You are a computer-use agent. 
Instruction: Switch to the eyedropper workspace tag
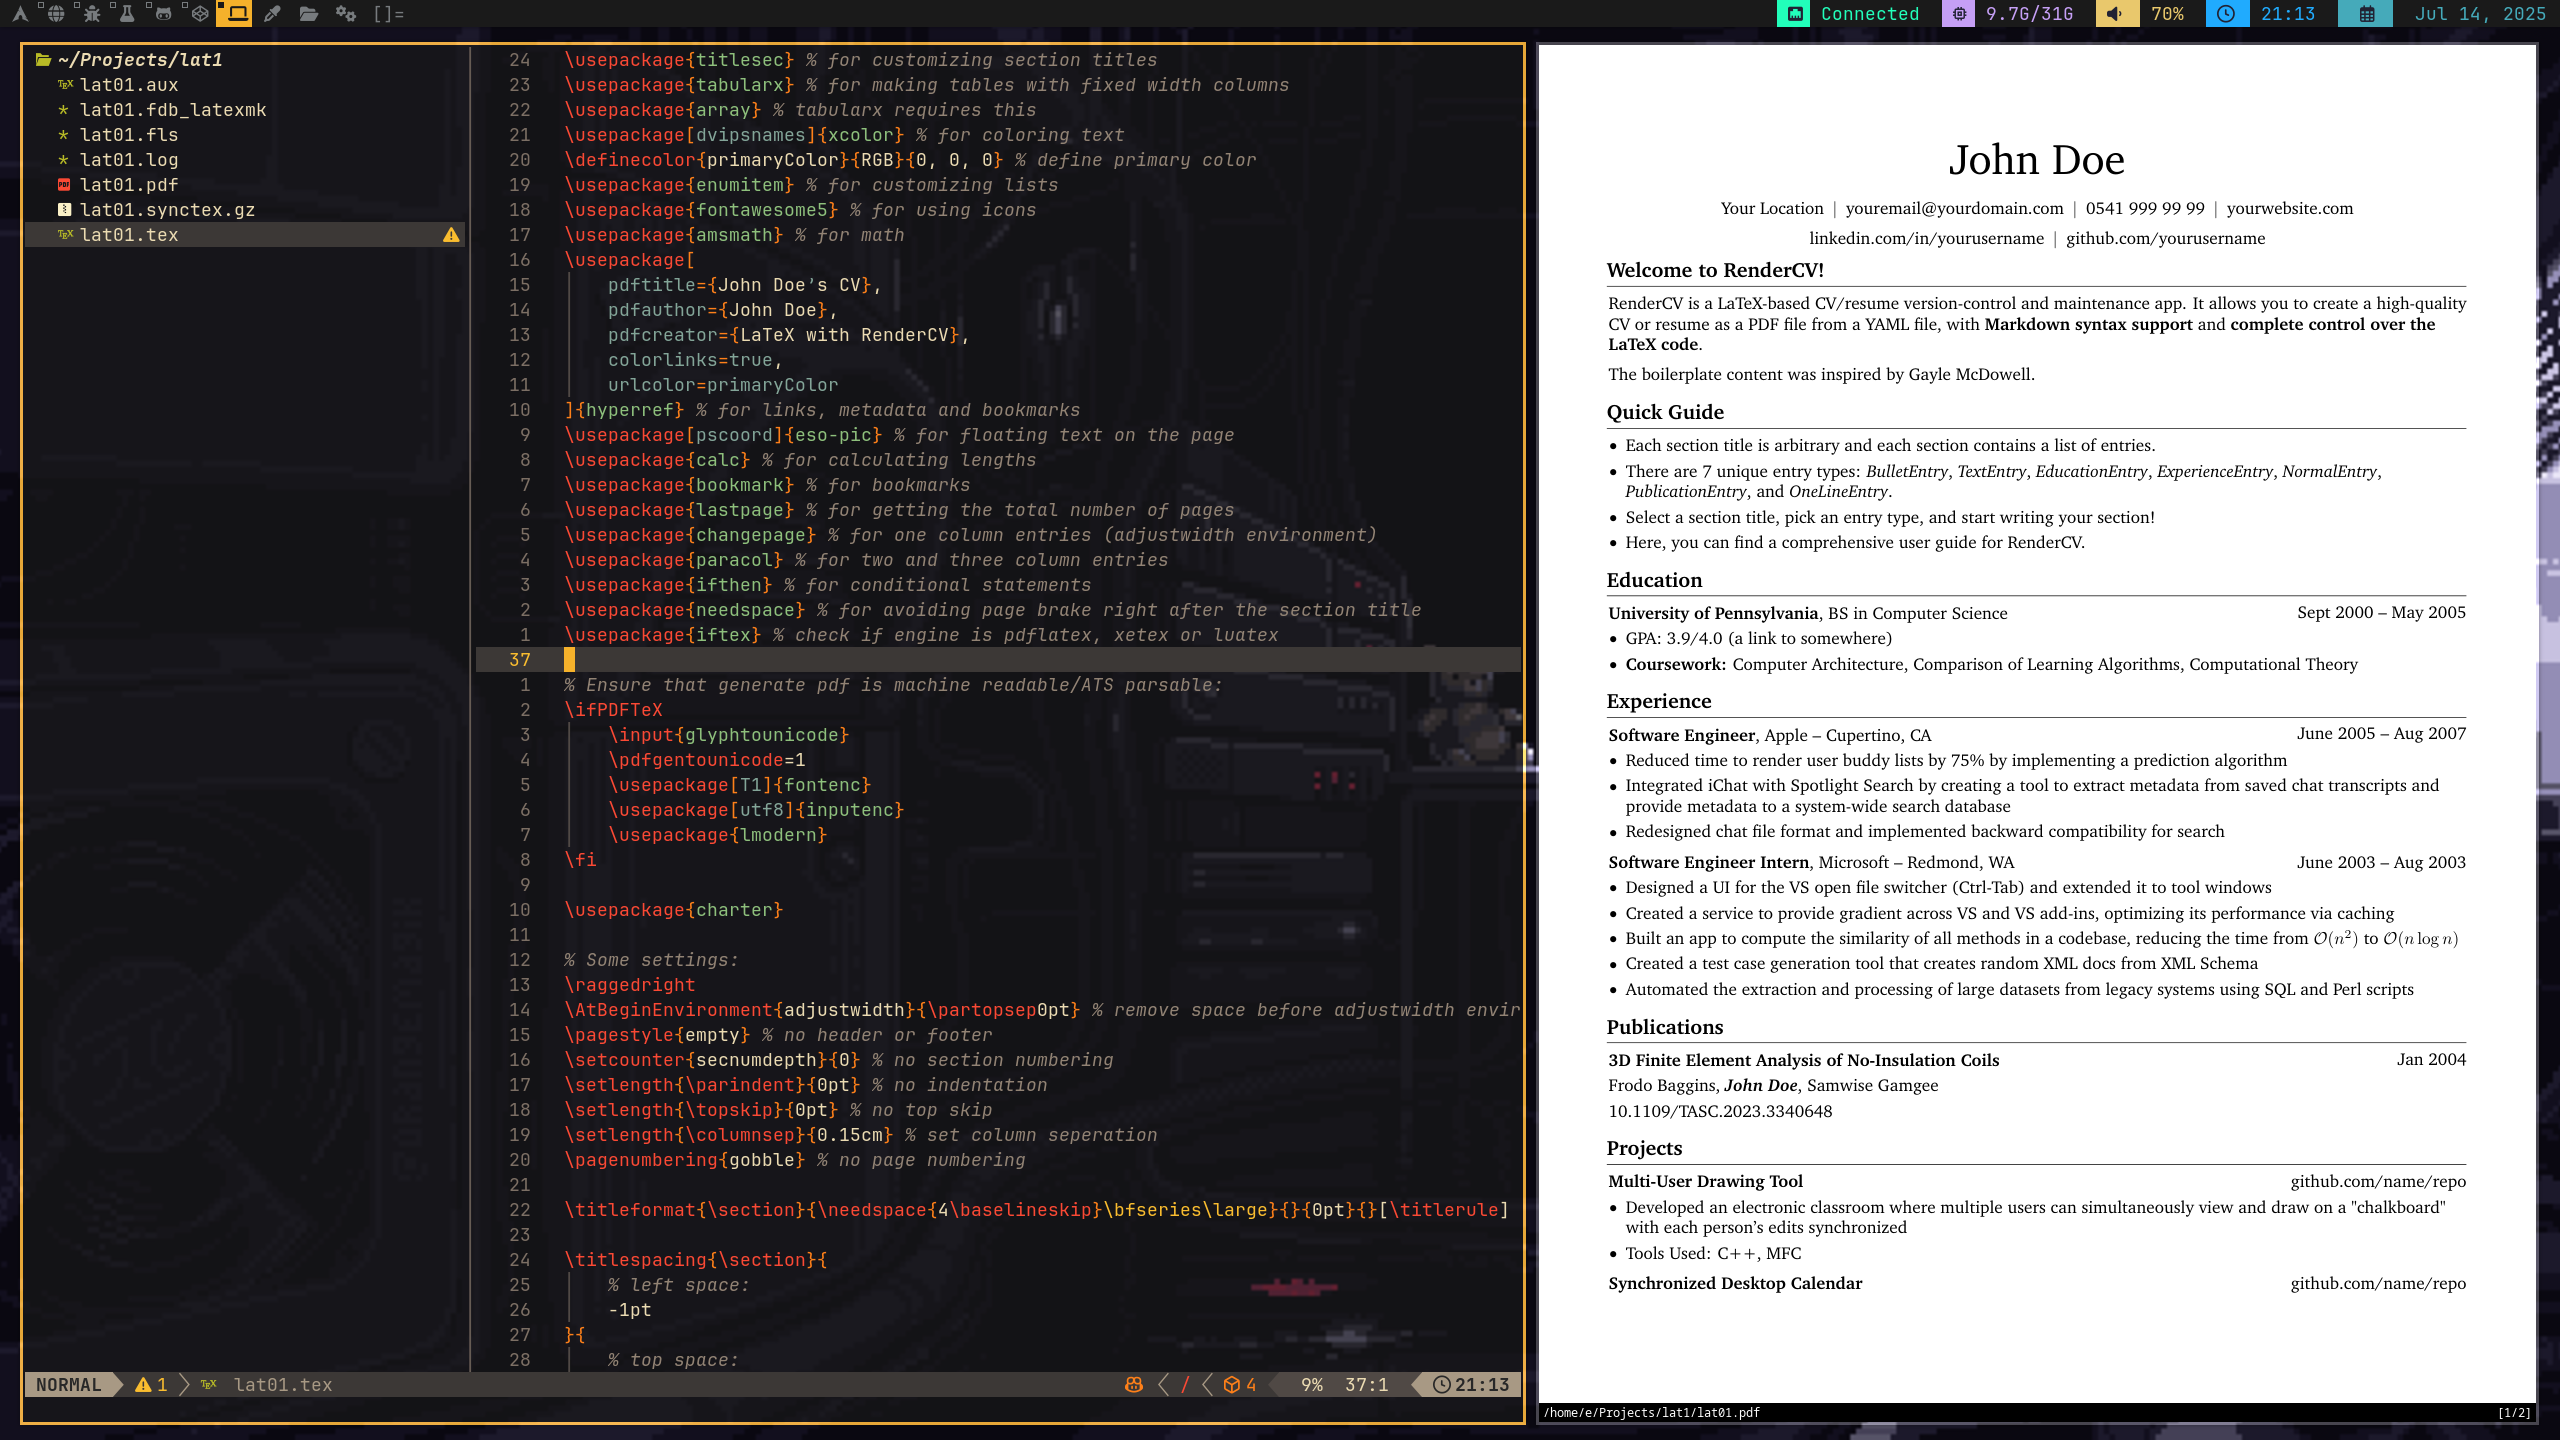[x=272, y=14]
